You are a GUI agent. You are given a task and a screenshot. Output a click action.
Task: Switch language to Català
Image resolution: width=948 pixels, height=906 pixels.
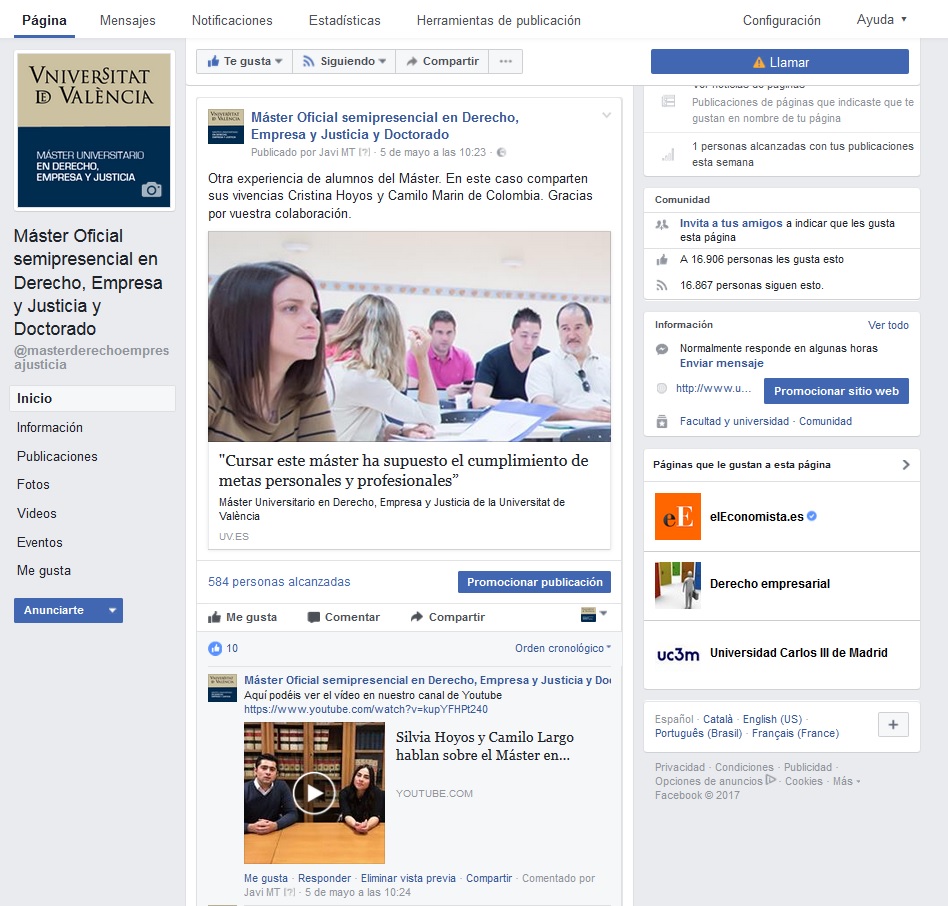click(718, 719)
